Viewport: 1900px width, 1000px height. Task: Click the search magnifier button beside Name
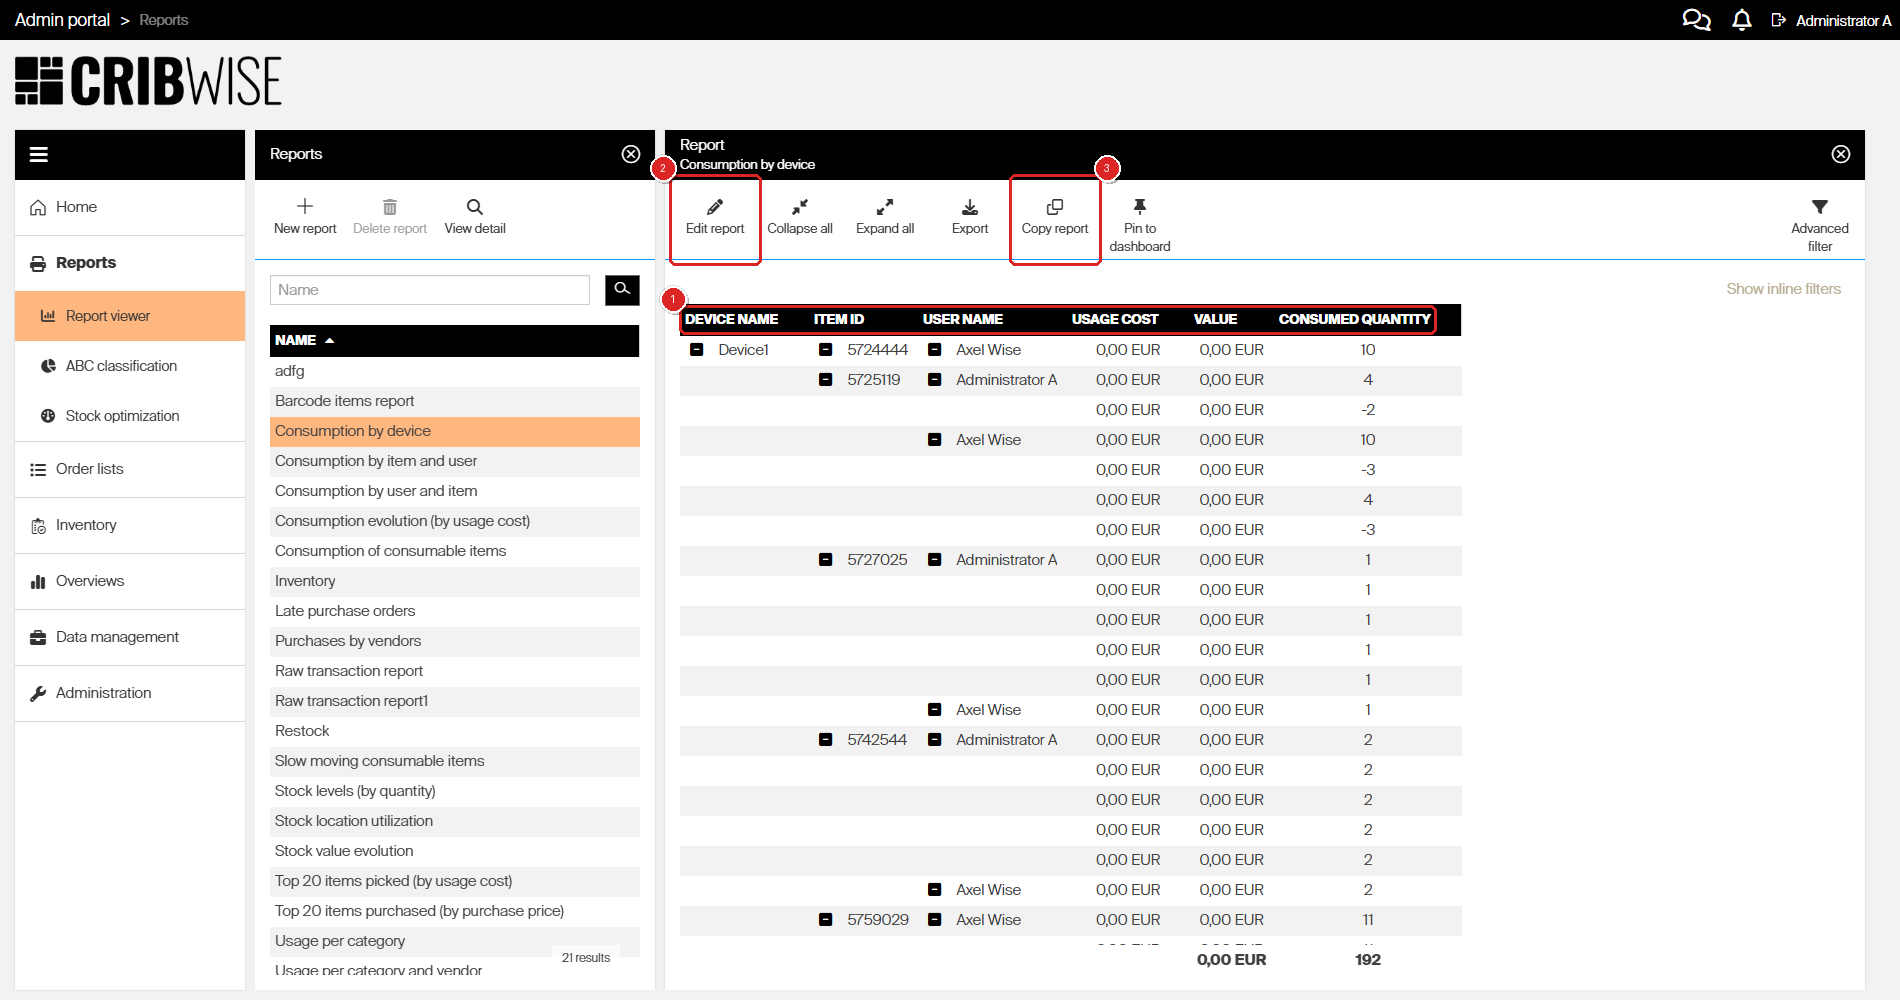(622, 290)
